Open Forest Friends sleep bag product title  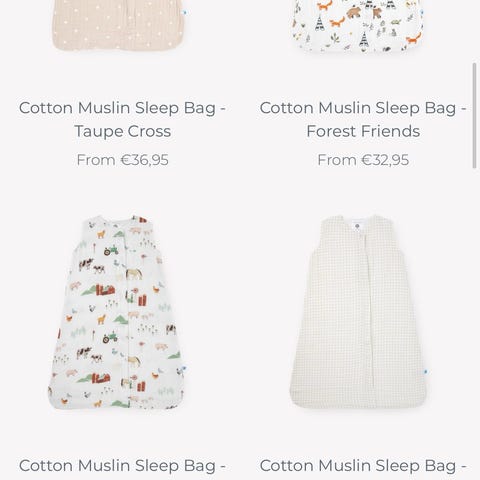363,119
